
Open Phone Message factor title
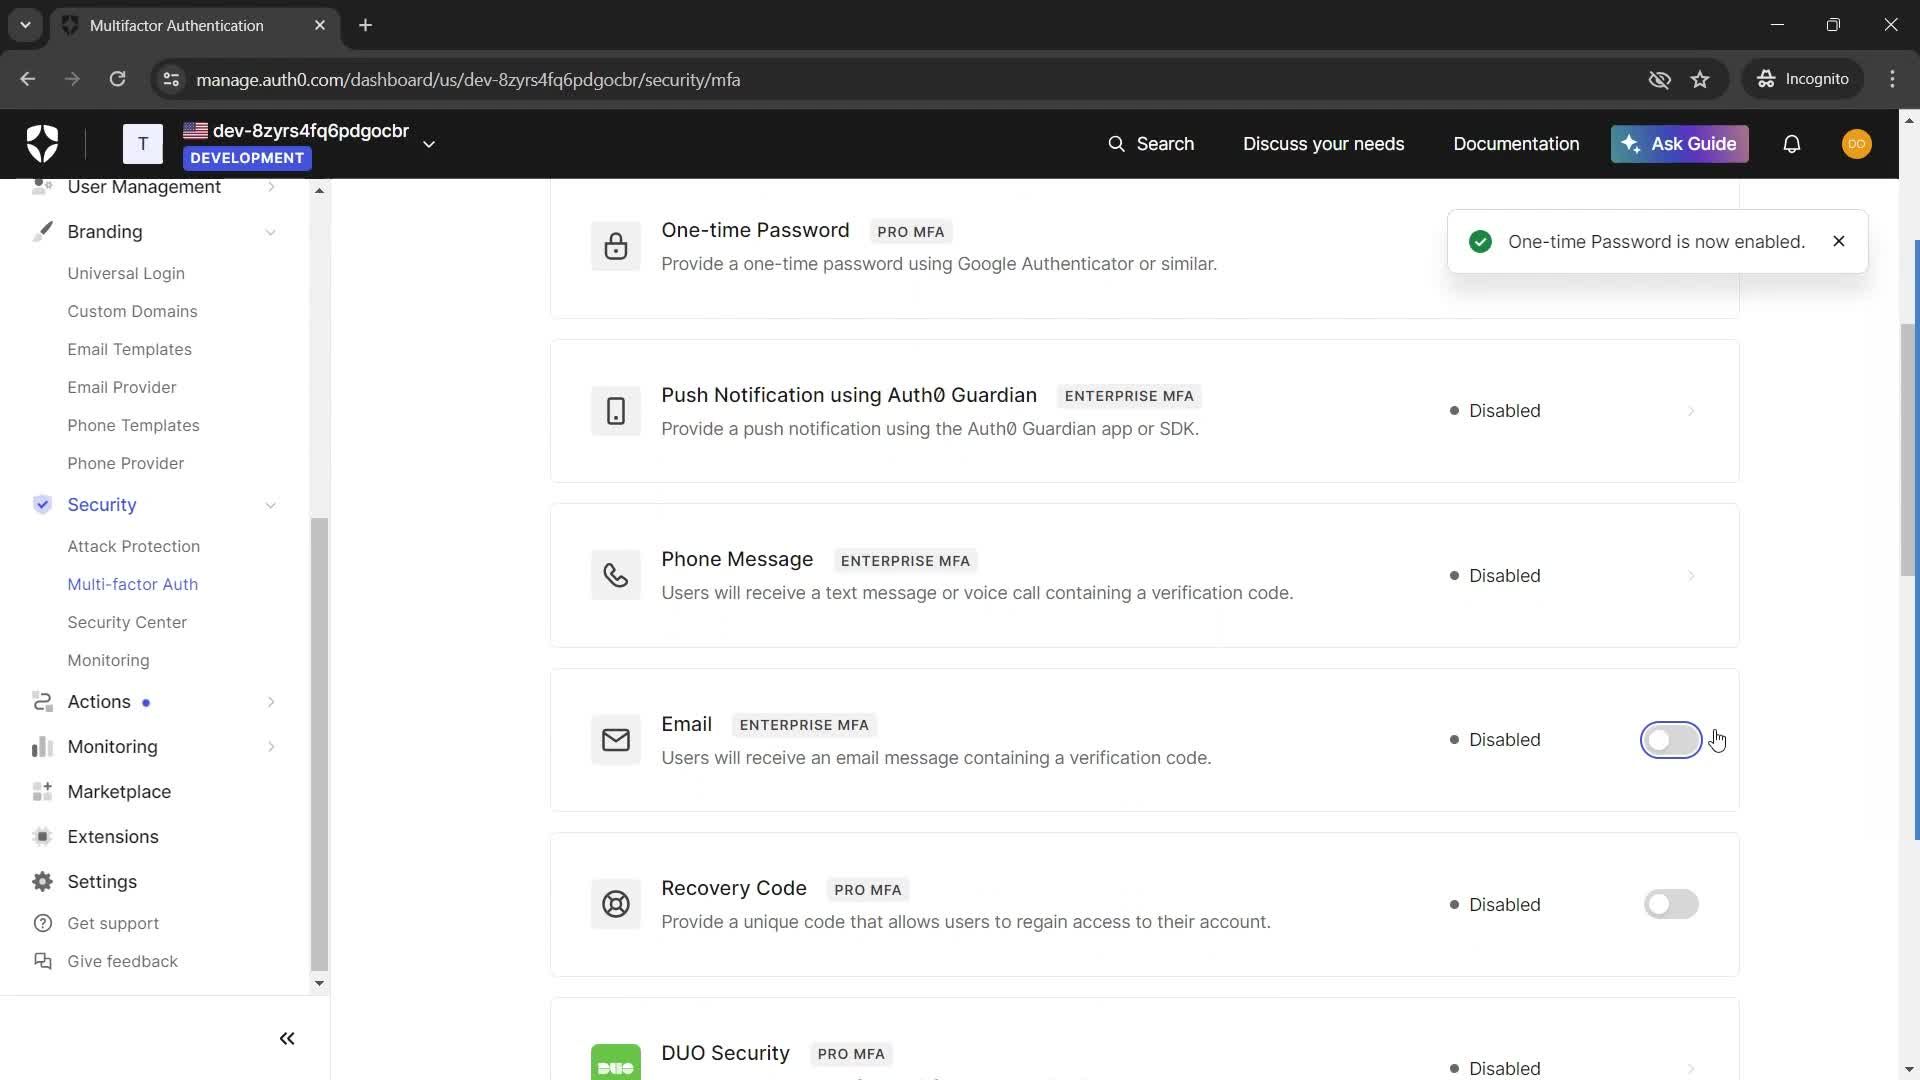tap(737, 559)
